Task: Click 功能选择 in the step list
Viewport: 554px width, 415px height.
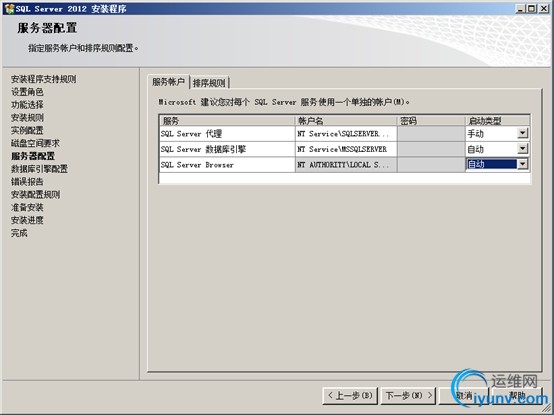Action: tap(27, 105)
